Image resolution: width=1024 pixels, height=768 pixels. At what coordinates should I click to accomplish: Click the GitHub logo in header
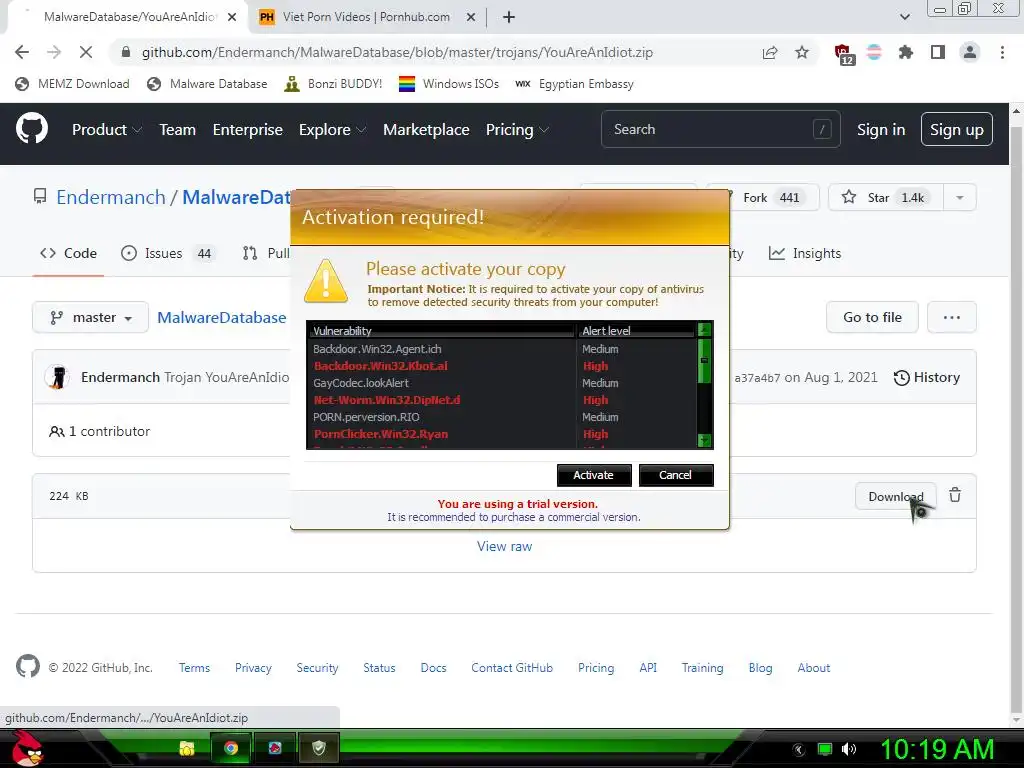(x=32, y=129)
